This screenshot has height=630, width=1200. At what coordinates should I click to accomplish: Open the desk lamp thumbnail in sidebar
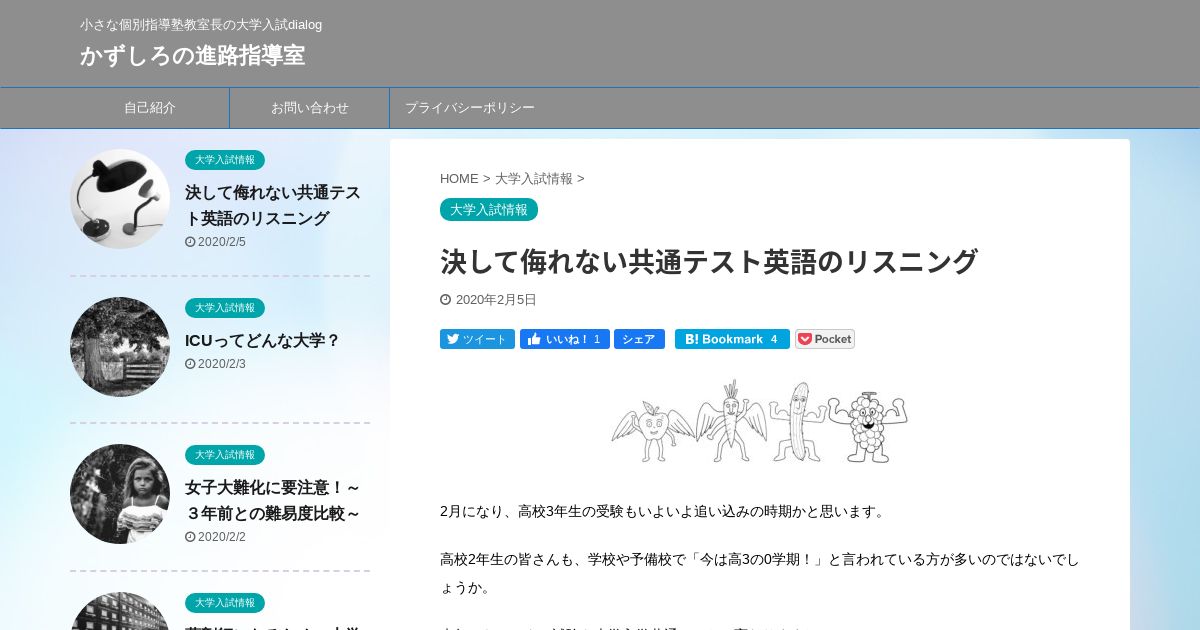120,199
